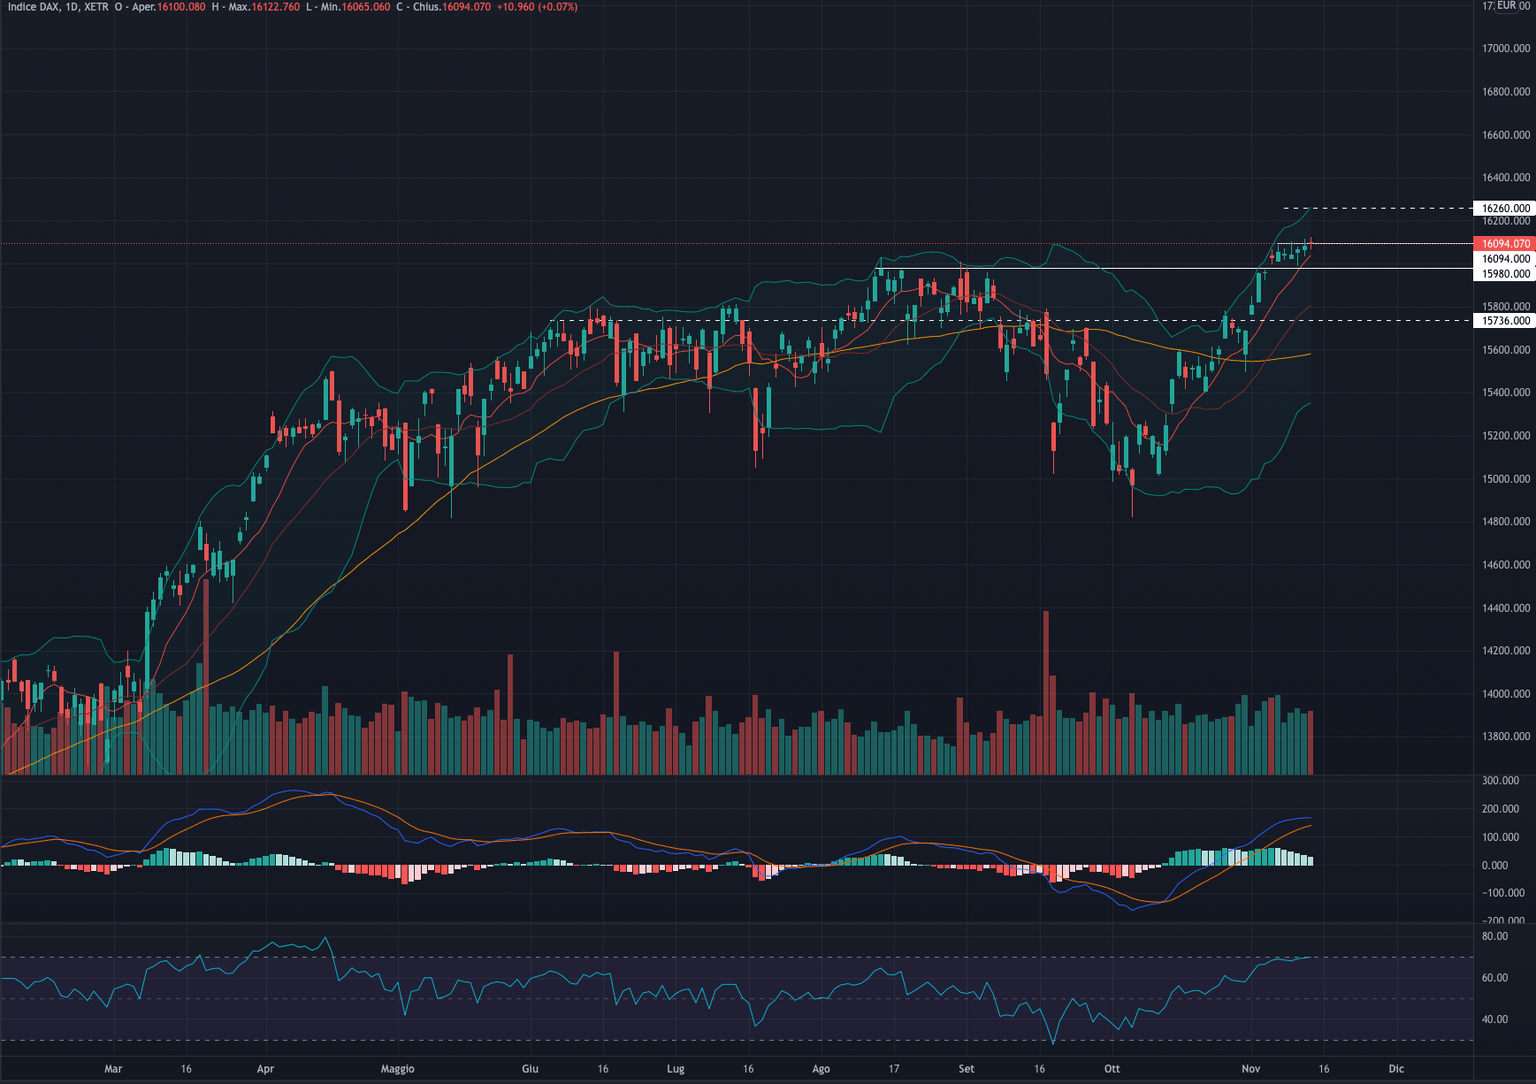
Task: Click the EUR currency label on the price axis
Action: [x=1505, y=5]
